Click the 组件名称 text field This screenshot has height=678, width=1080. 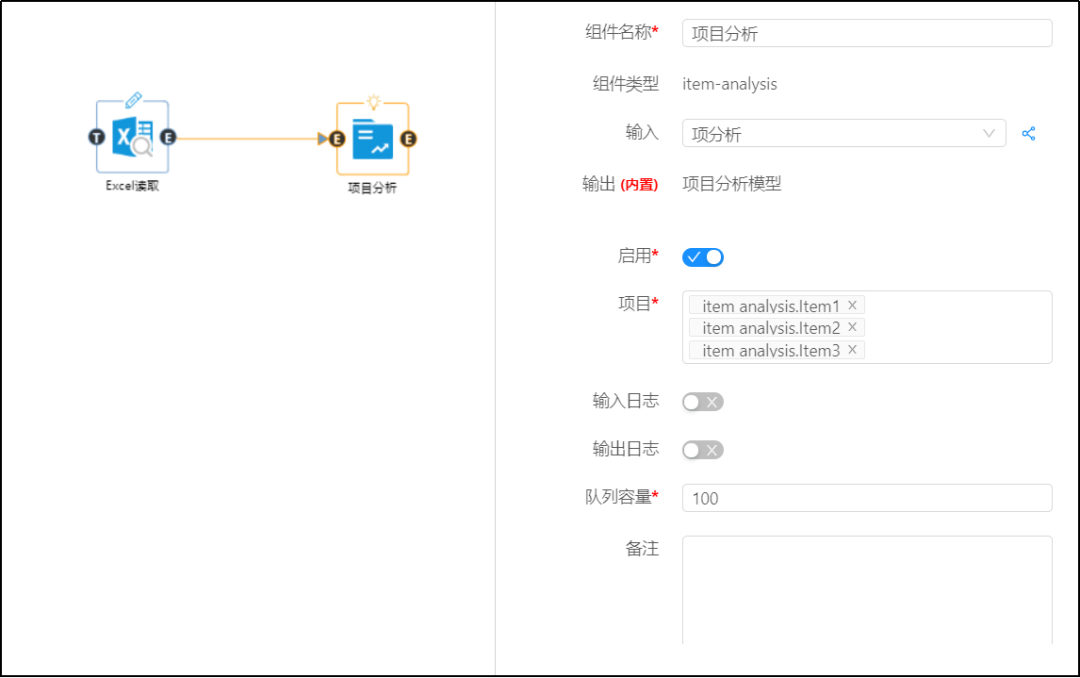[866, 33]
